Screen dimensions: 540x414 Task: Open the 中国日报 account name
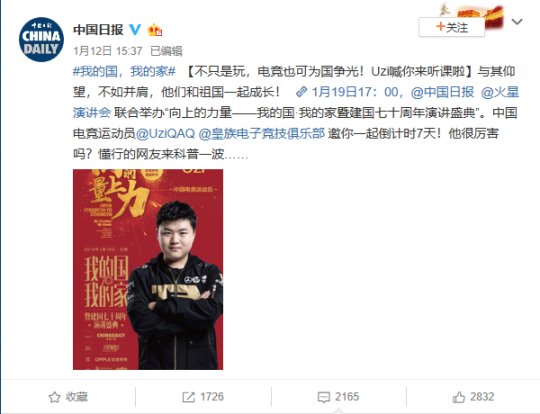coord(98,30)
